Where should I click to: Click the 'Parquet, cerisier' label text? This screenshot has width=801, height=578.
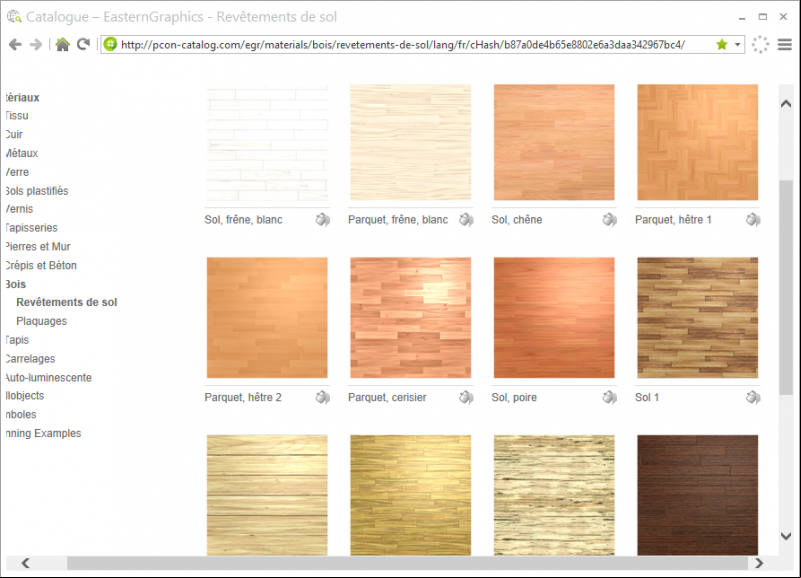pyautogui.click(x=387, y=397)
